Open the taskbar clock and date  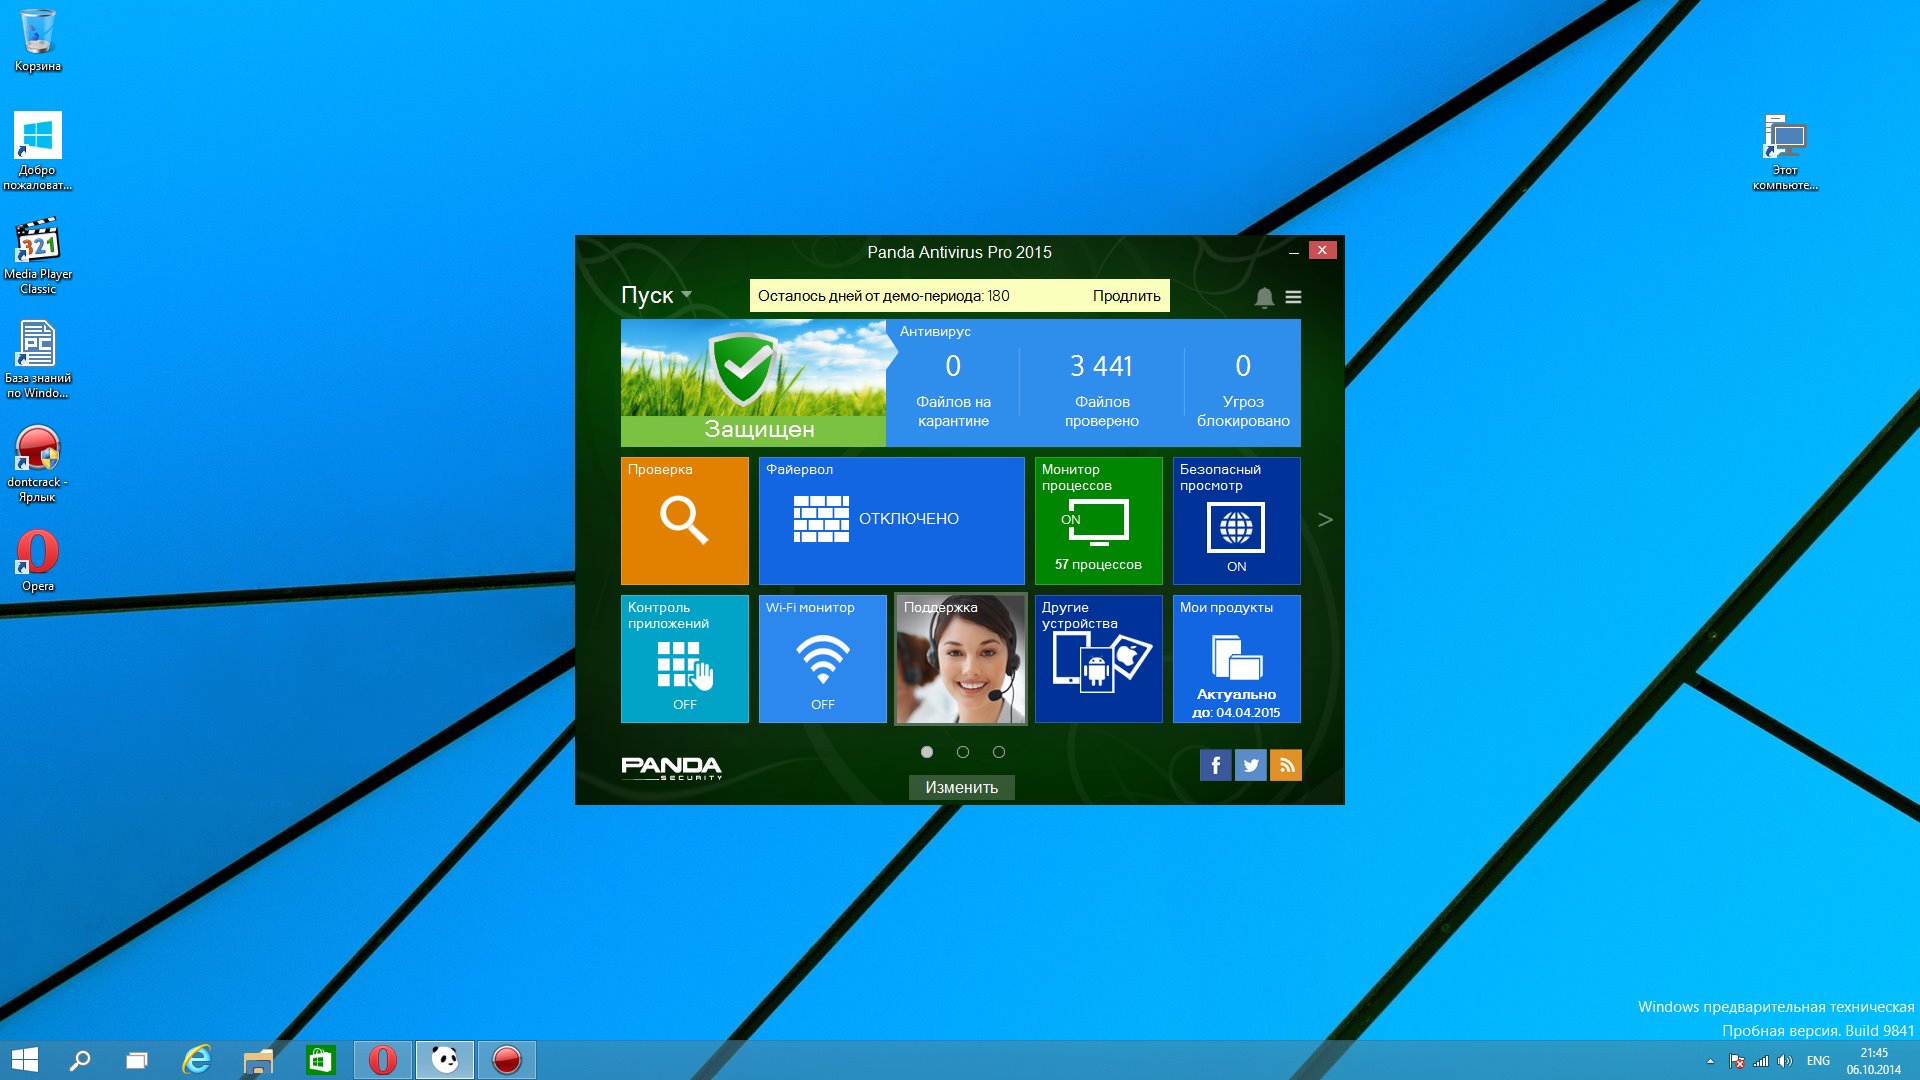coord(1874,1061)
